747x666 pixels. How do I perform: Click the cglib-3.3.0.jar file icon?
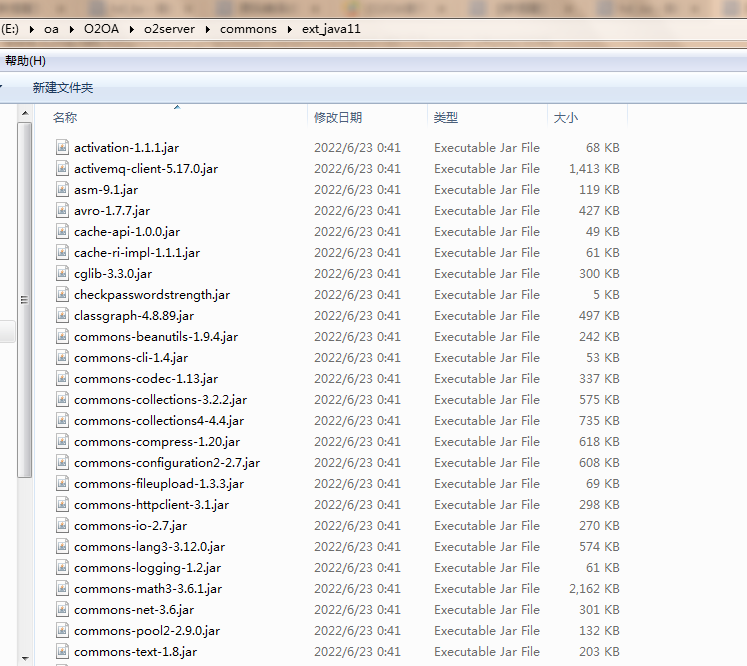62,273
